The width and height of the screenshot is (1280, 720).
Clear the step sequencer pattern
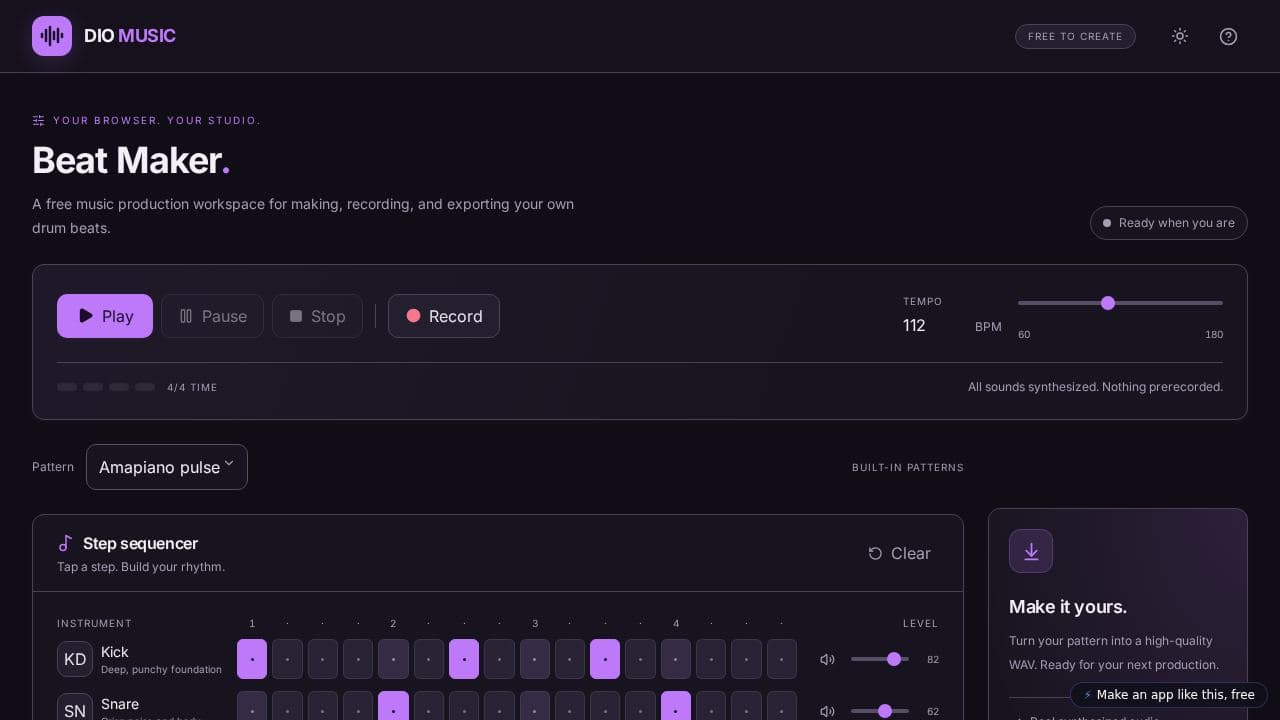899,553
